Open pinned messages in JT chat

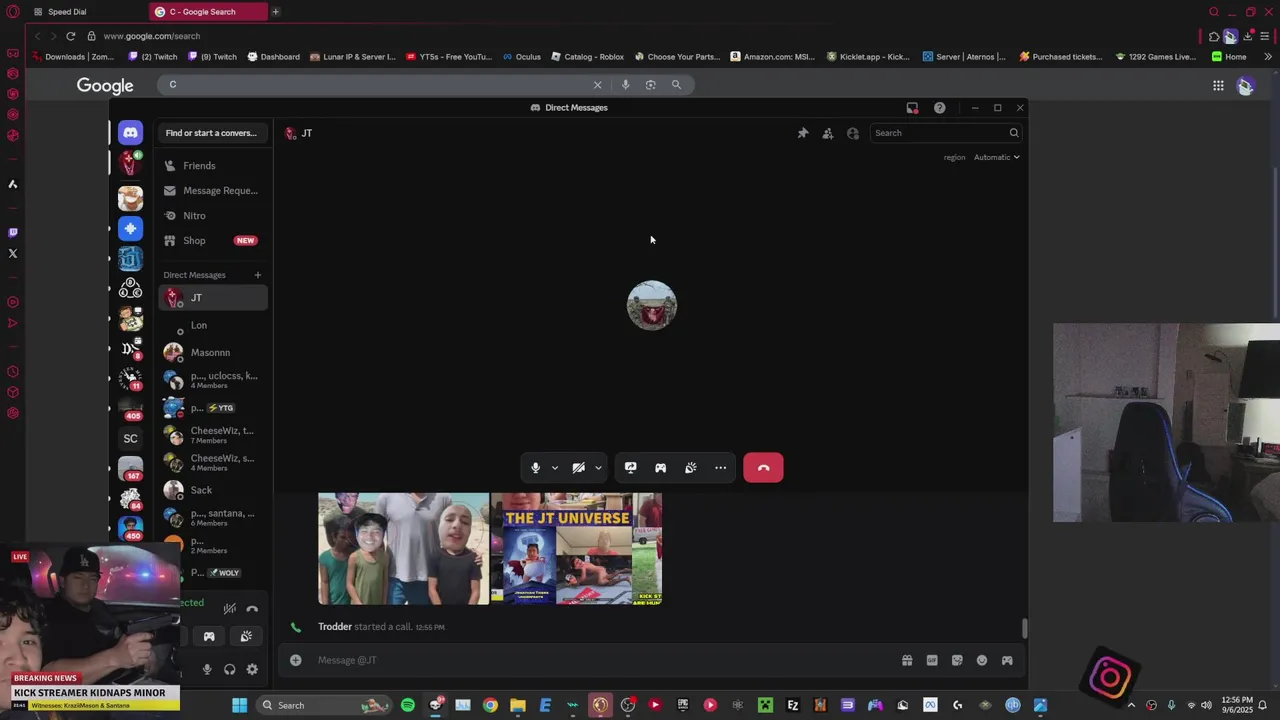point(803,133)
